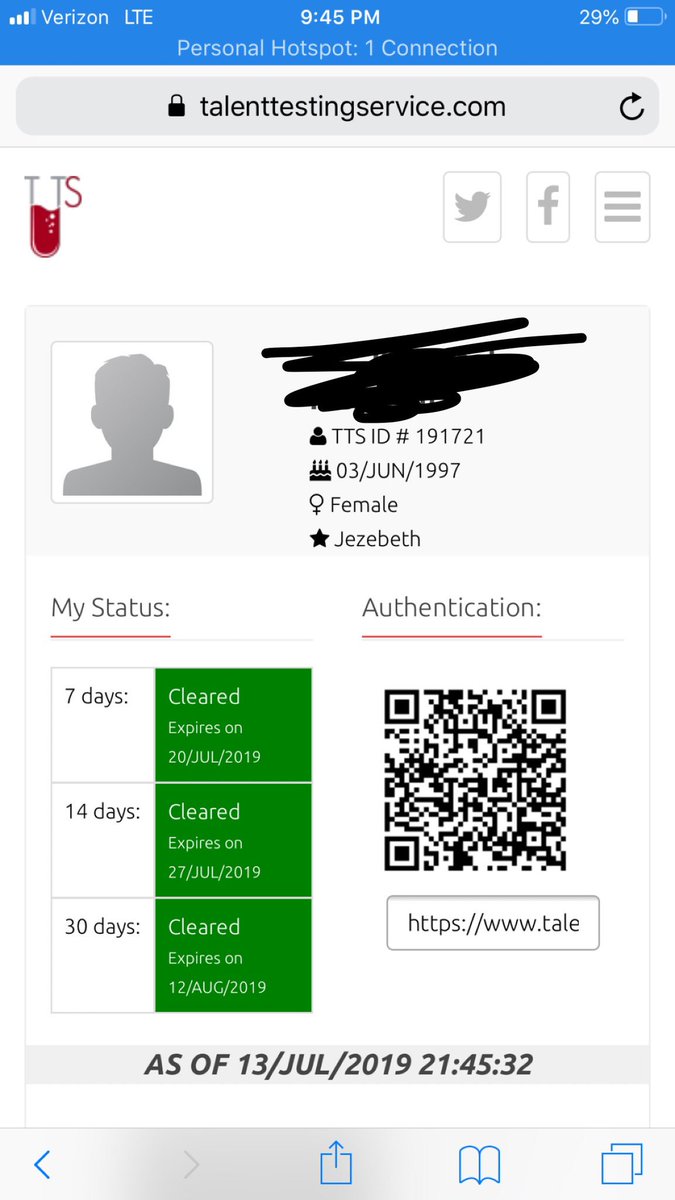This screenshot has width=675, height=1200.
Task: Tap the "7 days:" label
Action: pos(97,697)
